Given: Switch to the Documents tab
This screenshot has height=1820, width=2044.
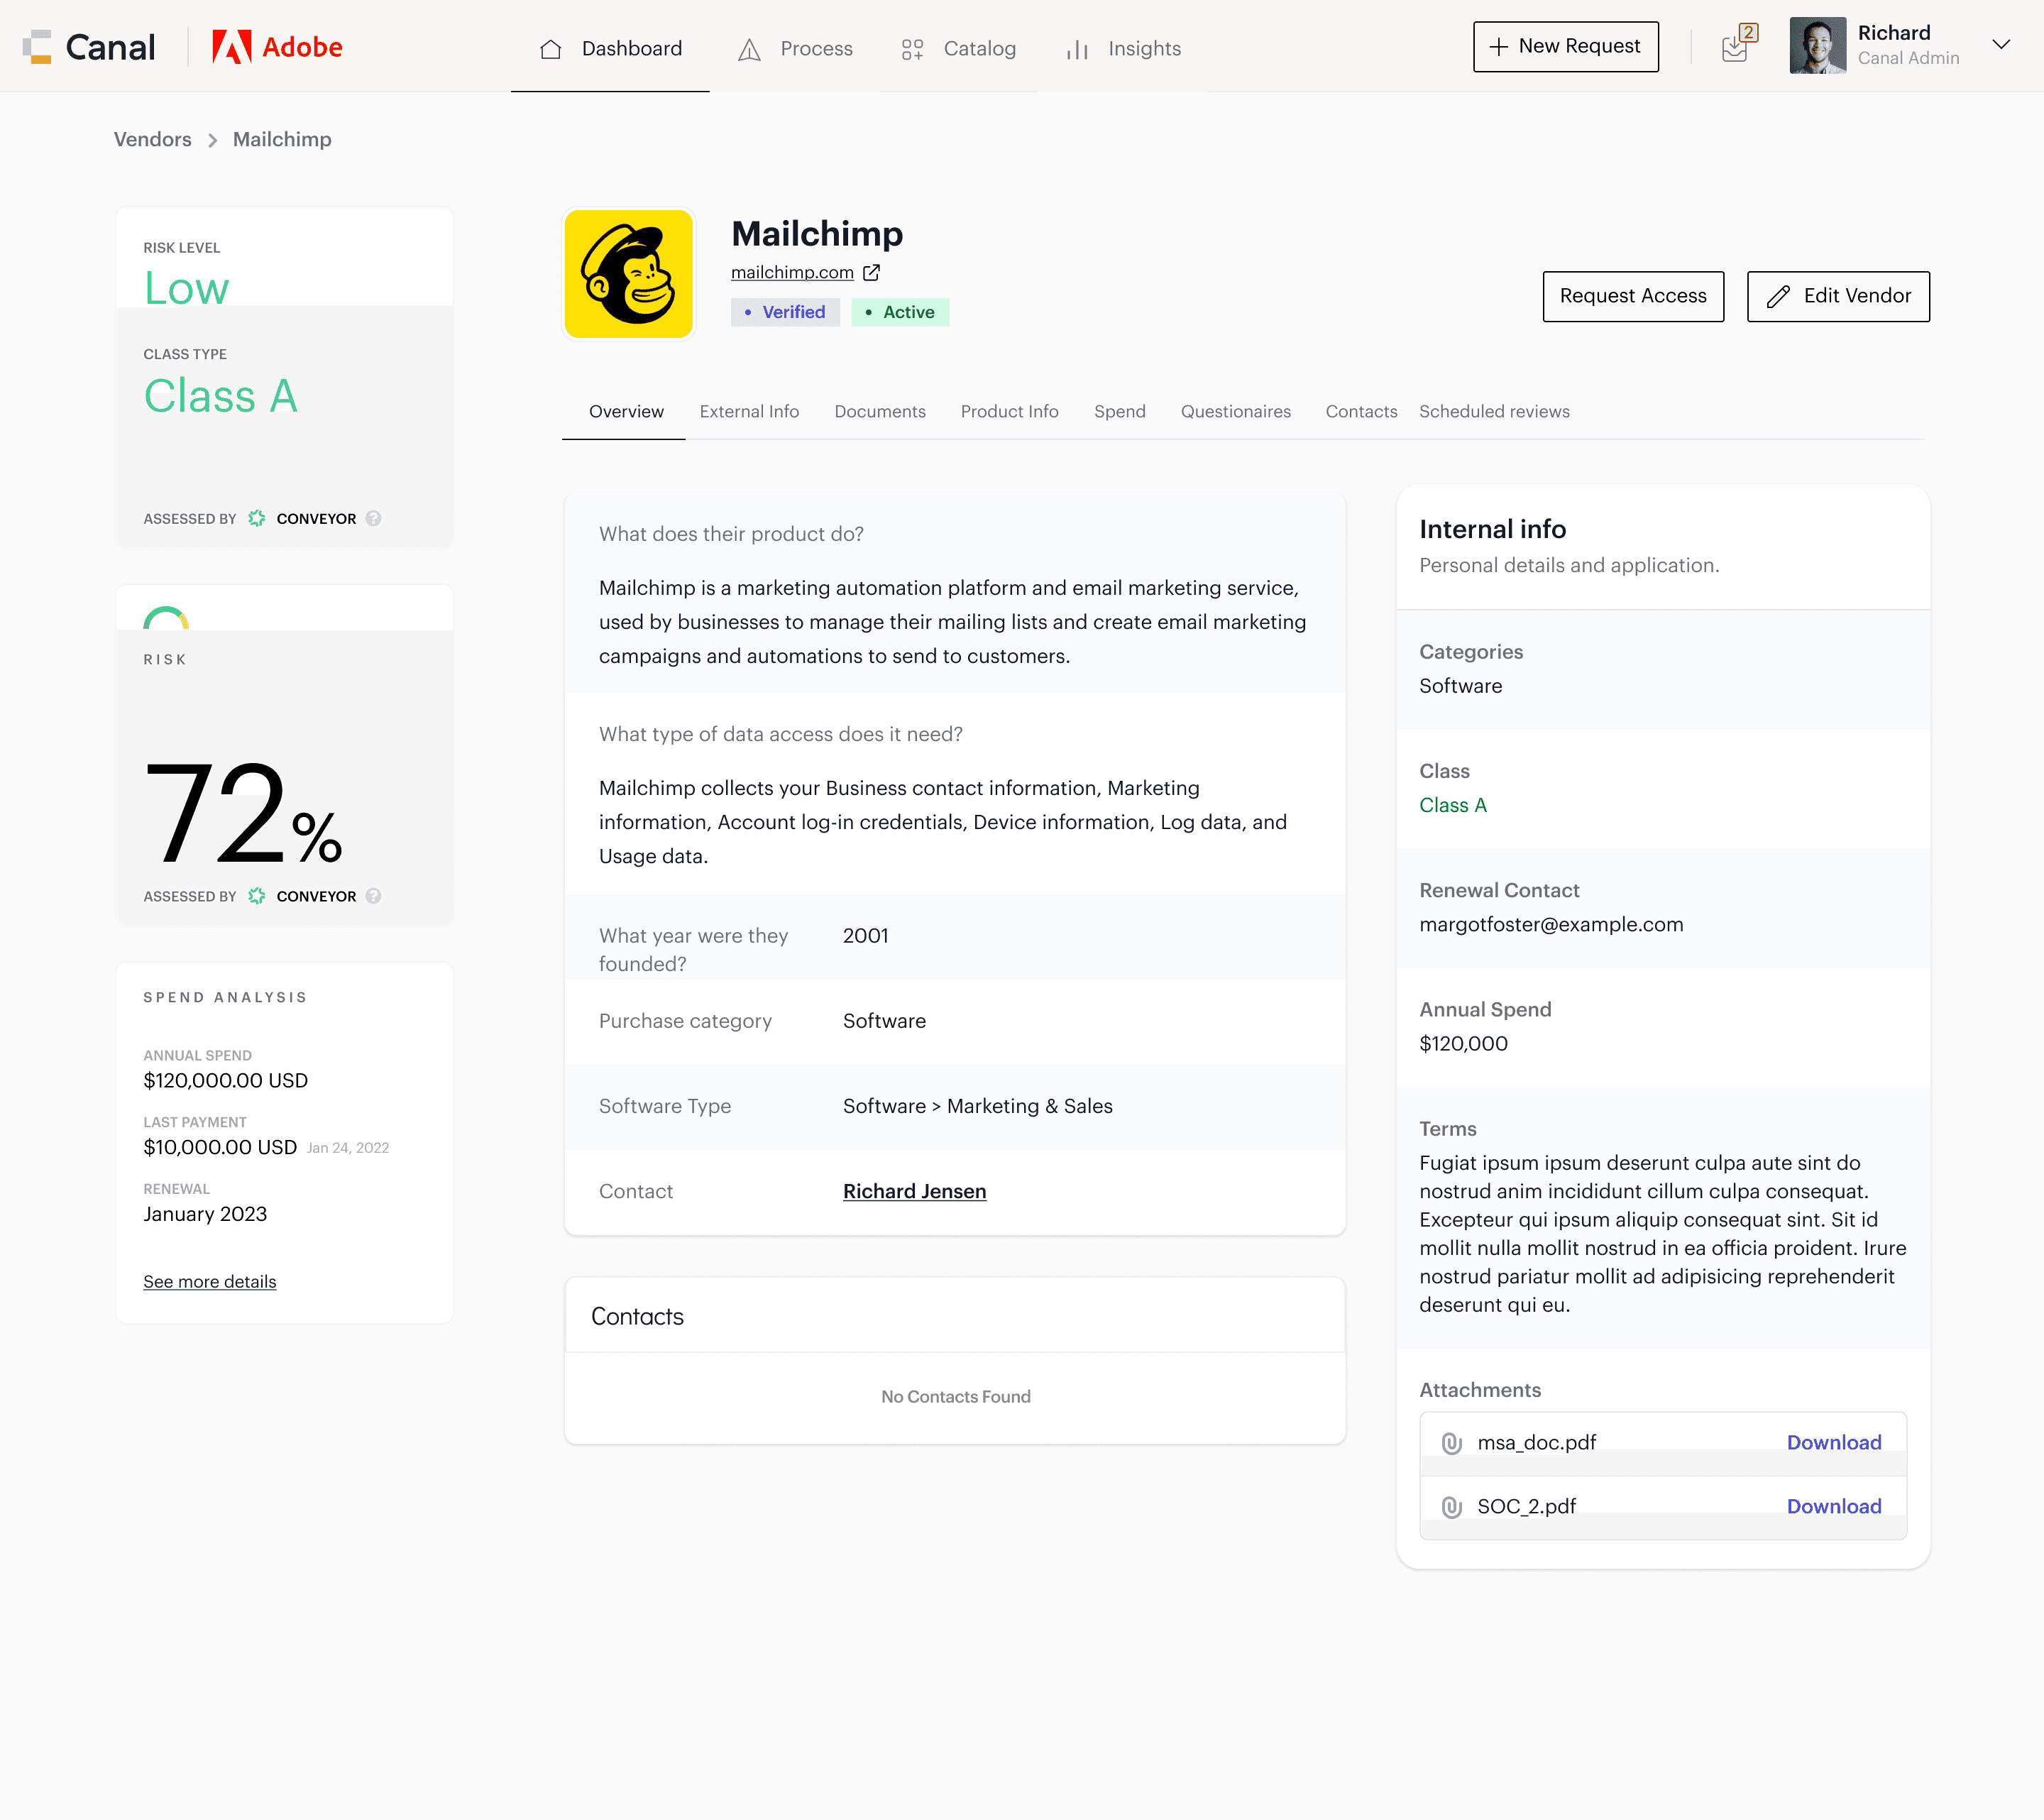Looking at the screenshot, I should (x=880, y=412).
